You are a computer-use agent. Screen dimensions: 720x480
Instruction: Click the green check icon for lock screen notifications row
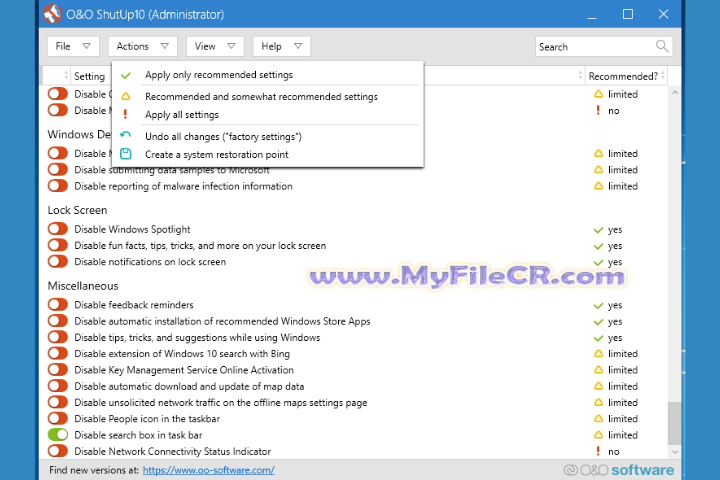pyautogui.click(x=598, y=262)
